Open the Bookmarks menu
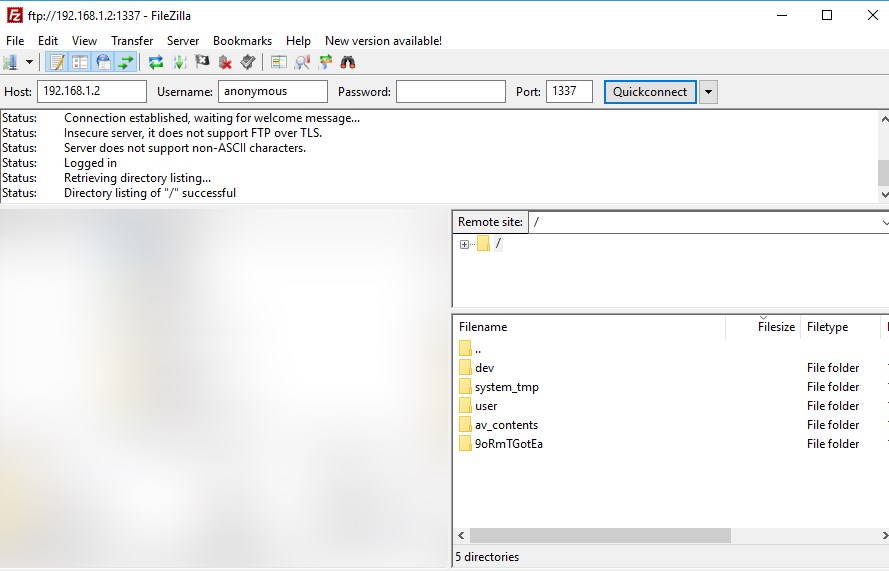Viewport: 889px width, 571px height. [x=242, y=41]
